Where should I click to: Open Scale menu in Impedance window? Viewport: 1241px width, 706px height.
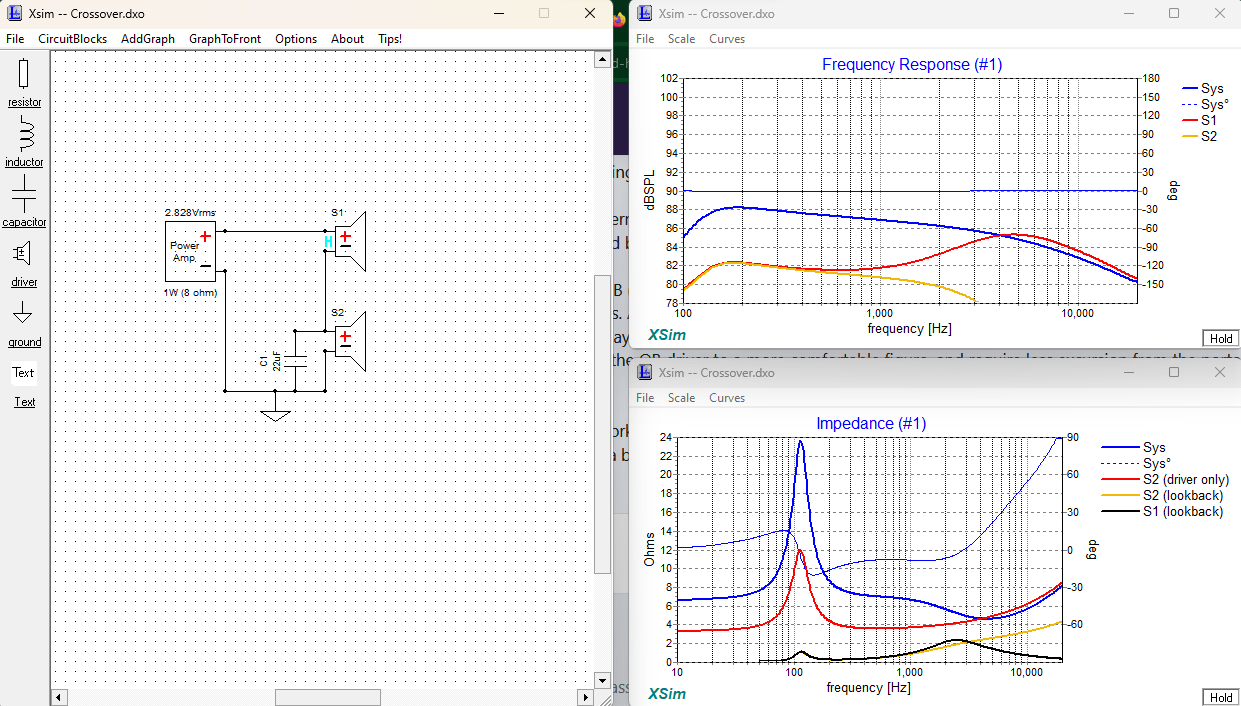click(682, 398)
